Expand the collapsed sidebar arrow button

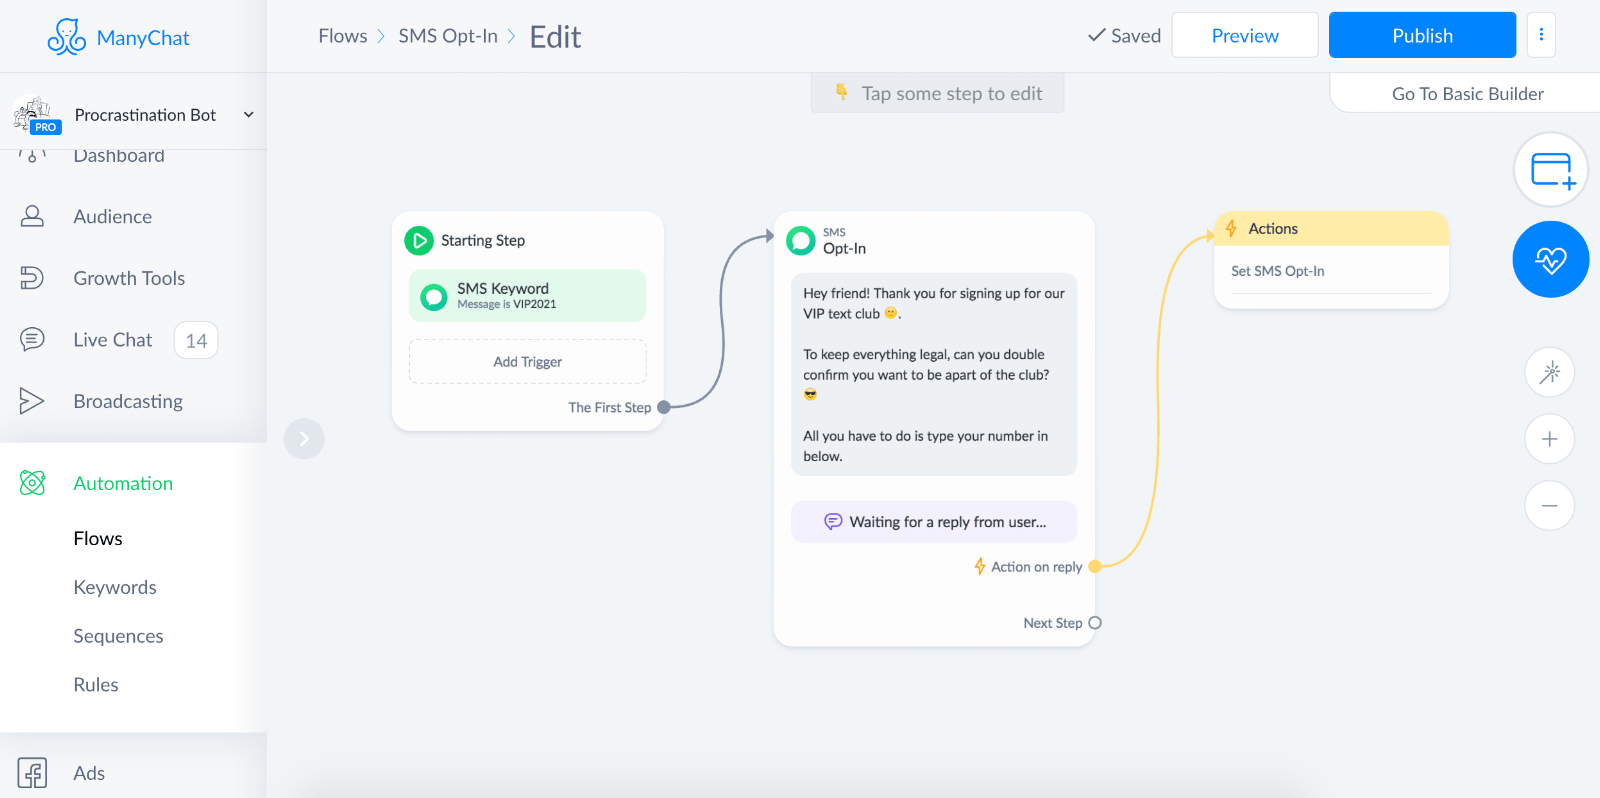(x=304, y=439)
